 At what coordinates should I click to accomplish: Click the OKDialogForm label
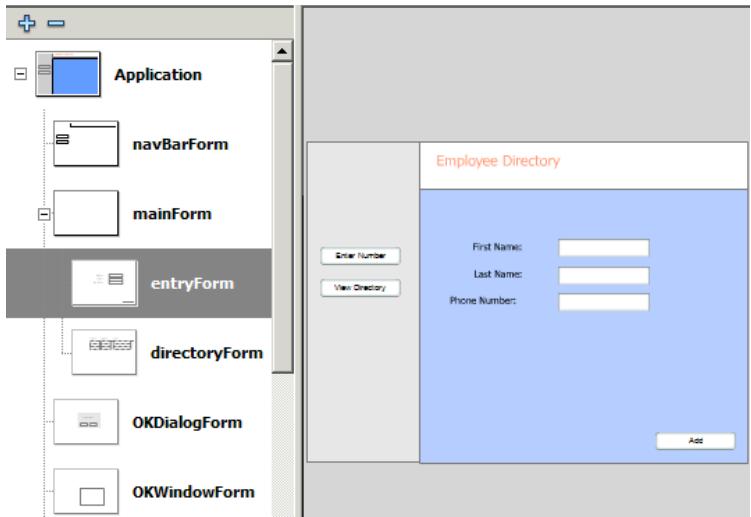tap(187, 423)
